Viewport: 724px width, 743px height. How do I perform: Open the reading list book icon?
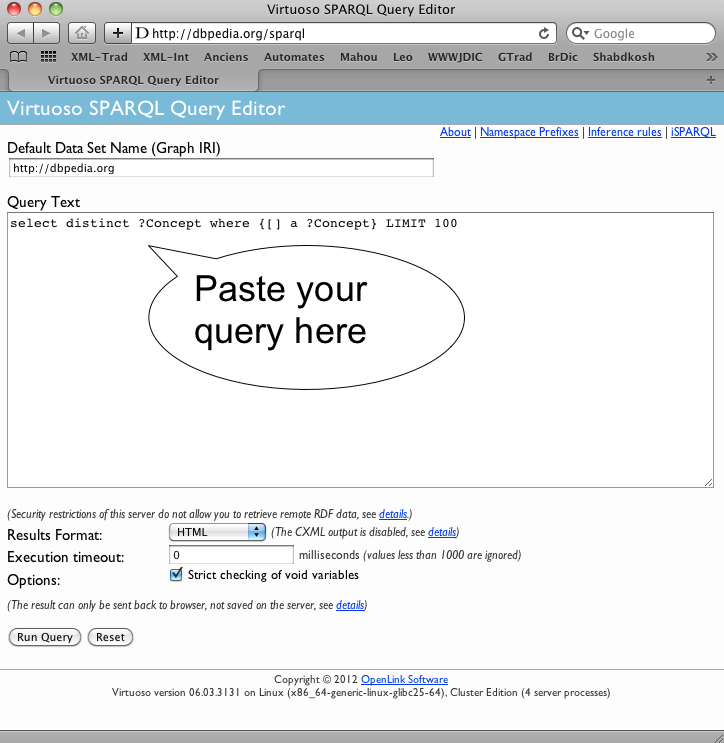click(x=18, y=57)
